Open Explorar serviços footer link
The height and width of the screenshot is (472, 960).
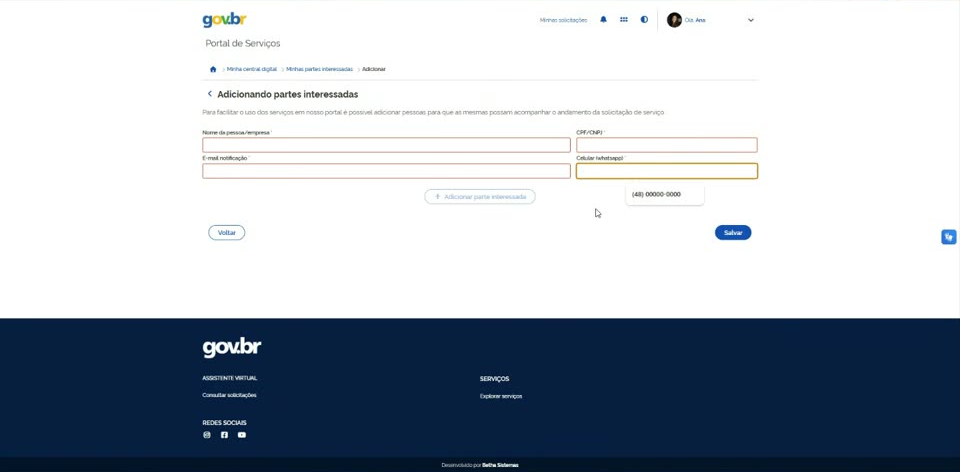click(x=501, y=397)
